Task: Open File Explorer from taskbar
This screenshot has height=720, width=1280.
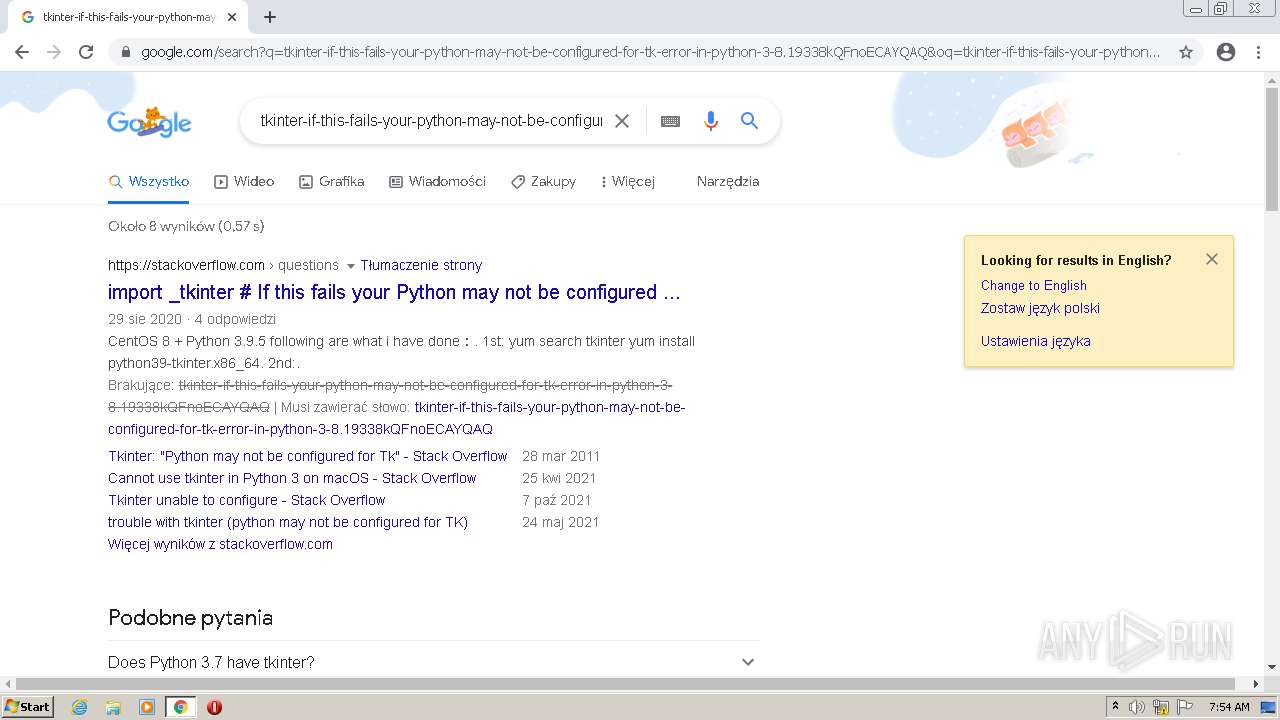Action: 113,707
